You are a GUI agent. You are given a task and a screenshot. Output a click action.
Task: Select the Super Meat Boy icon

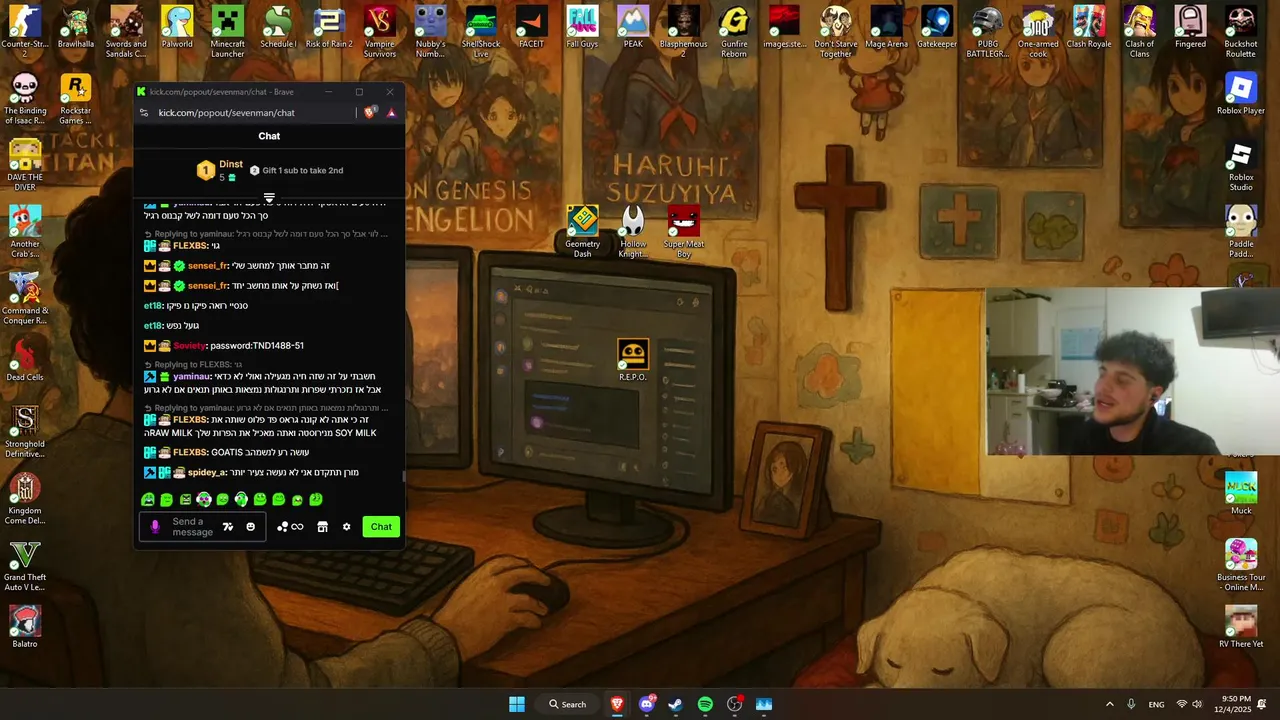[x=684, y=231]
